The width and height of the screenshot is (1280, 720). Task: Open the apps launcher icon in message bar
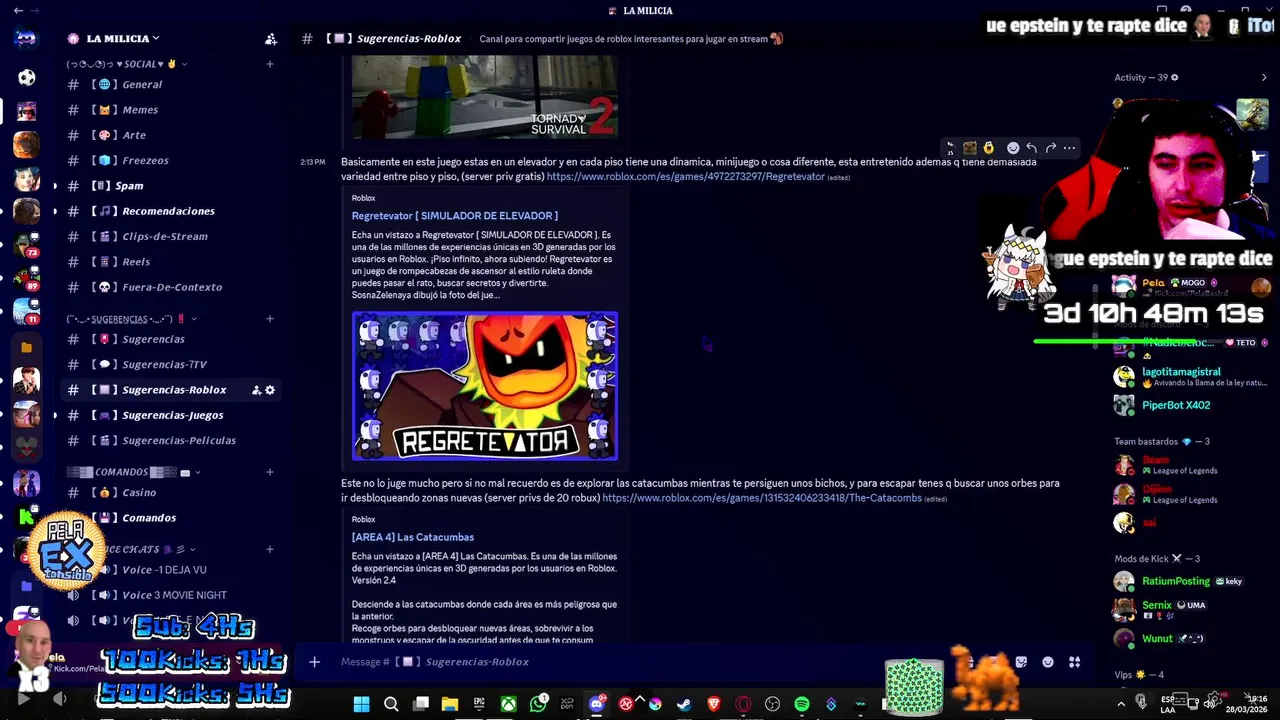(x=1074, y=661)
